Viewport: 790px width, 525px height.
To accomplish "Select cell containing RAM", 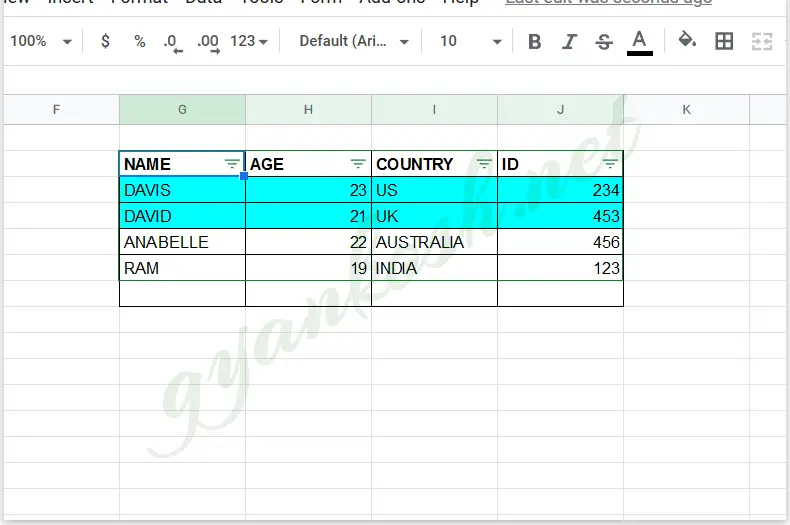I will pyautogui.click(x=182, y=268).
